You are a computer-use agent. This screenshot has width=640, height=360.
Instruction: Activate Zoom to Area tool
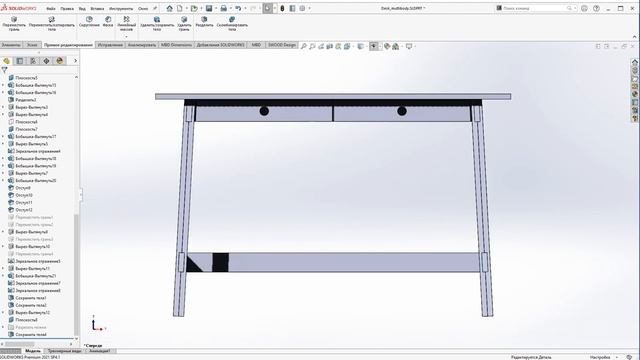(x=312, y=47)
